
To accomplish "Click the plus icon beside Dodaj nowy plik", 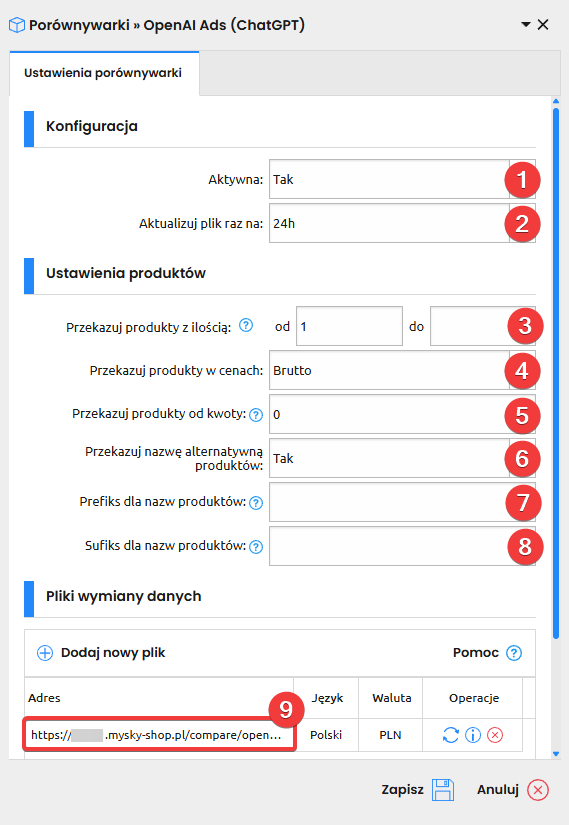I will click(45, 653).
